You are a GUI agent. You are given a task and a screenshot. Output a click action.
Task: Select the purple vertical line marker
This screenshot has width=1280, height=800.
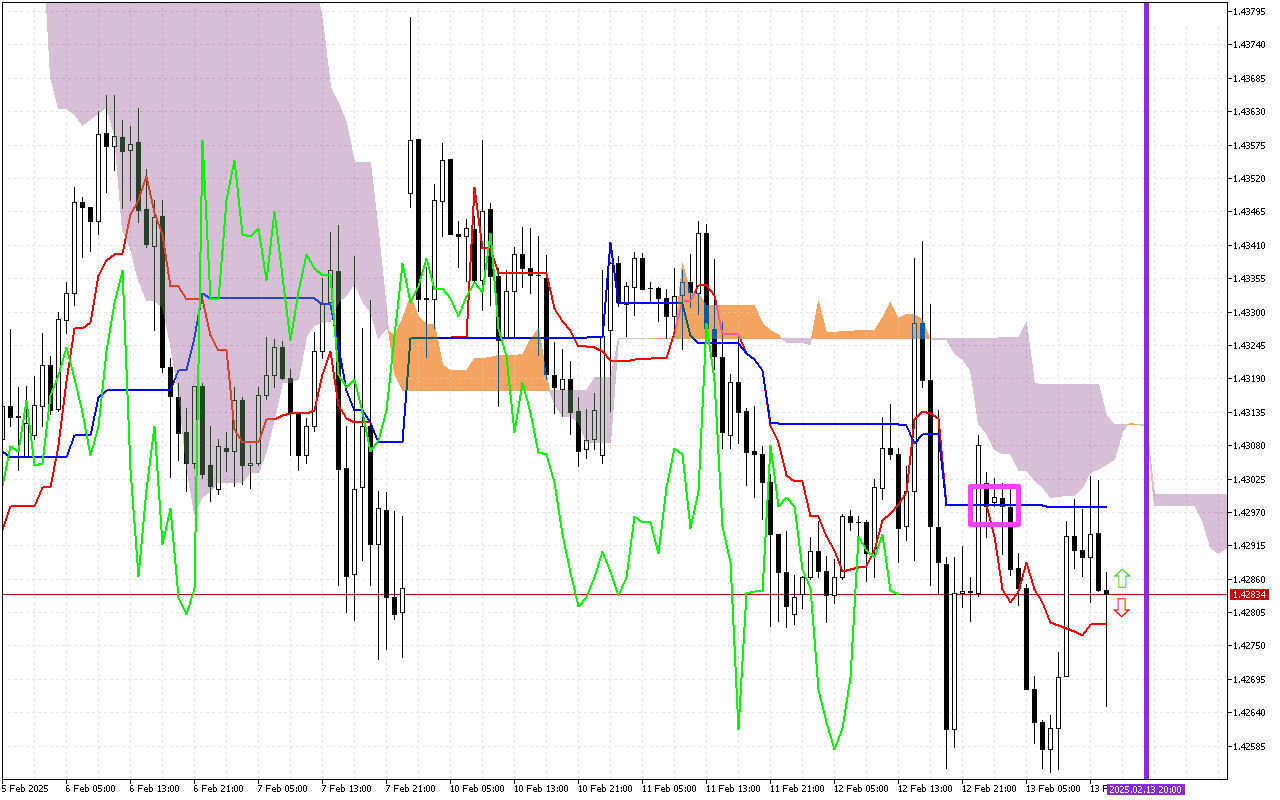[x=1146, y=390]
